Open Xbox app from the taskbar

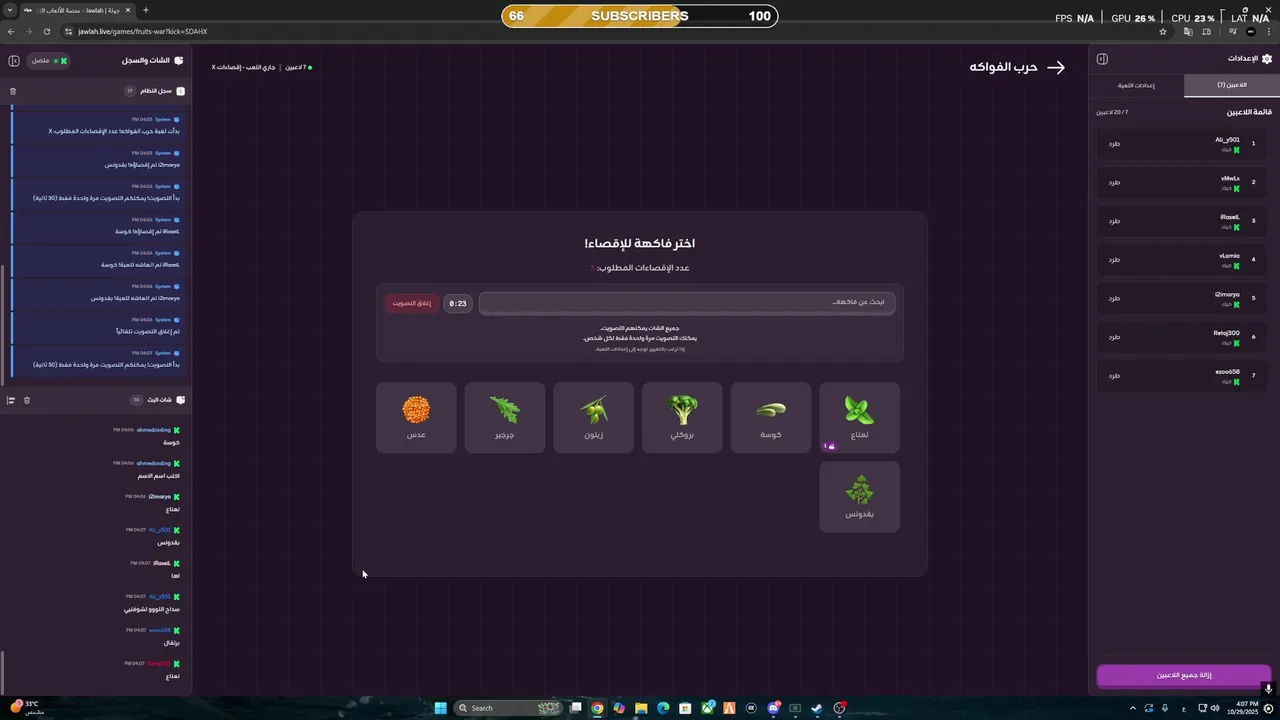(x=707, y=708)
